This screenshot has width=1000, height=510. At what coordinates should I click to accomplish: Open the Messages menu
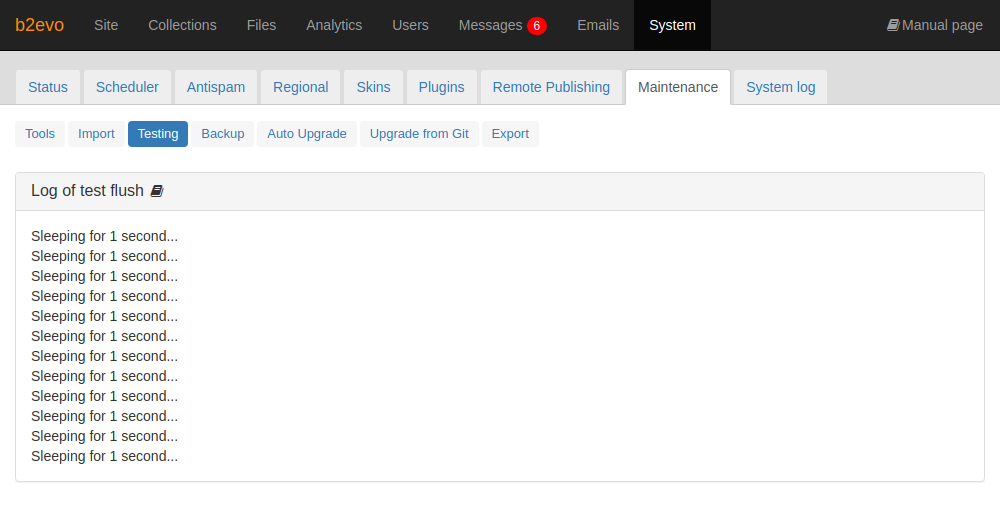[490, 25]
